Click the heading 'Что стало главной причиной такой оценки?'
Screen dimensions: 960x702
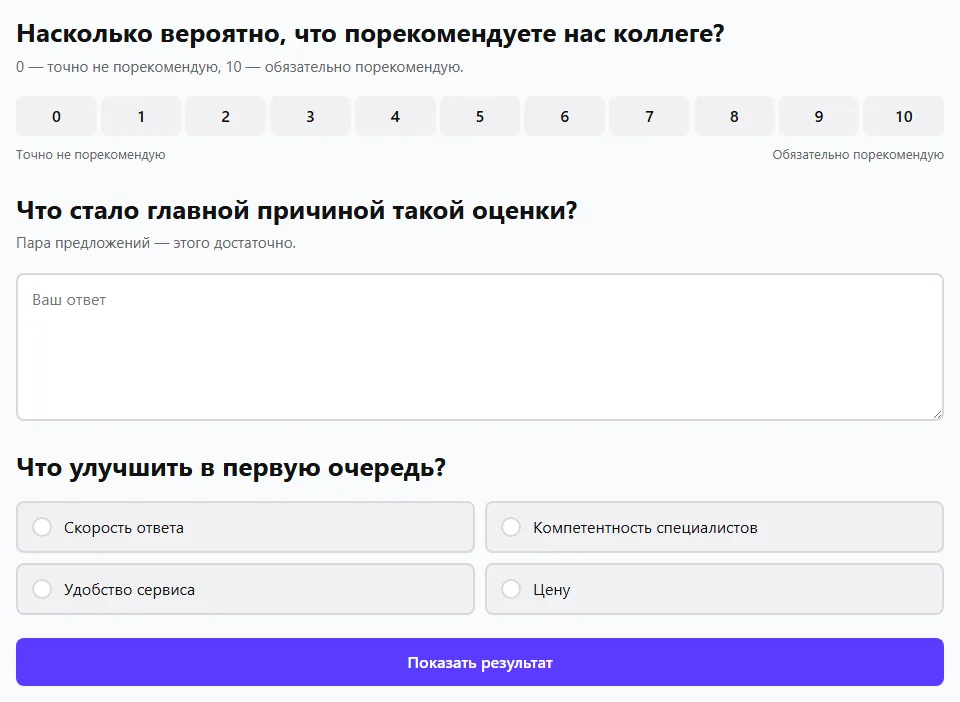[x=297, y=211]
